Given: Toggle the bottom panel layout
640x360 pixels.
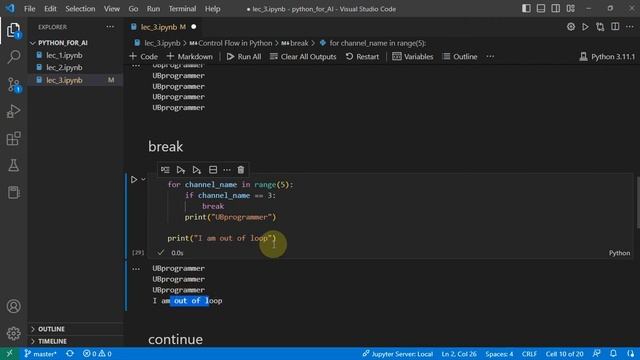Looking at the screenshot, I should pyautogui.click(x=541, y=9).
